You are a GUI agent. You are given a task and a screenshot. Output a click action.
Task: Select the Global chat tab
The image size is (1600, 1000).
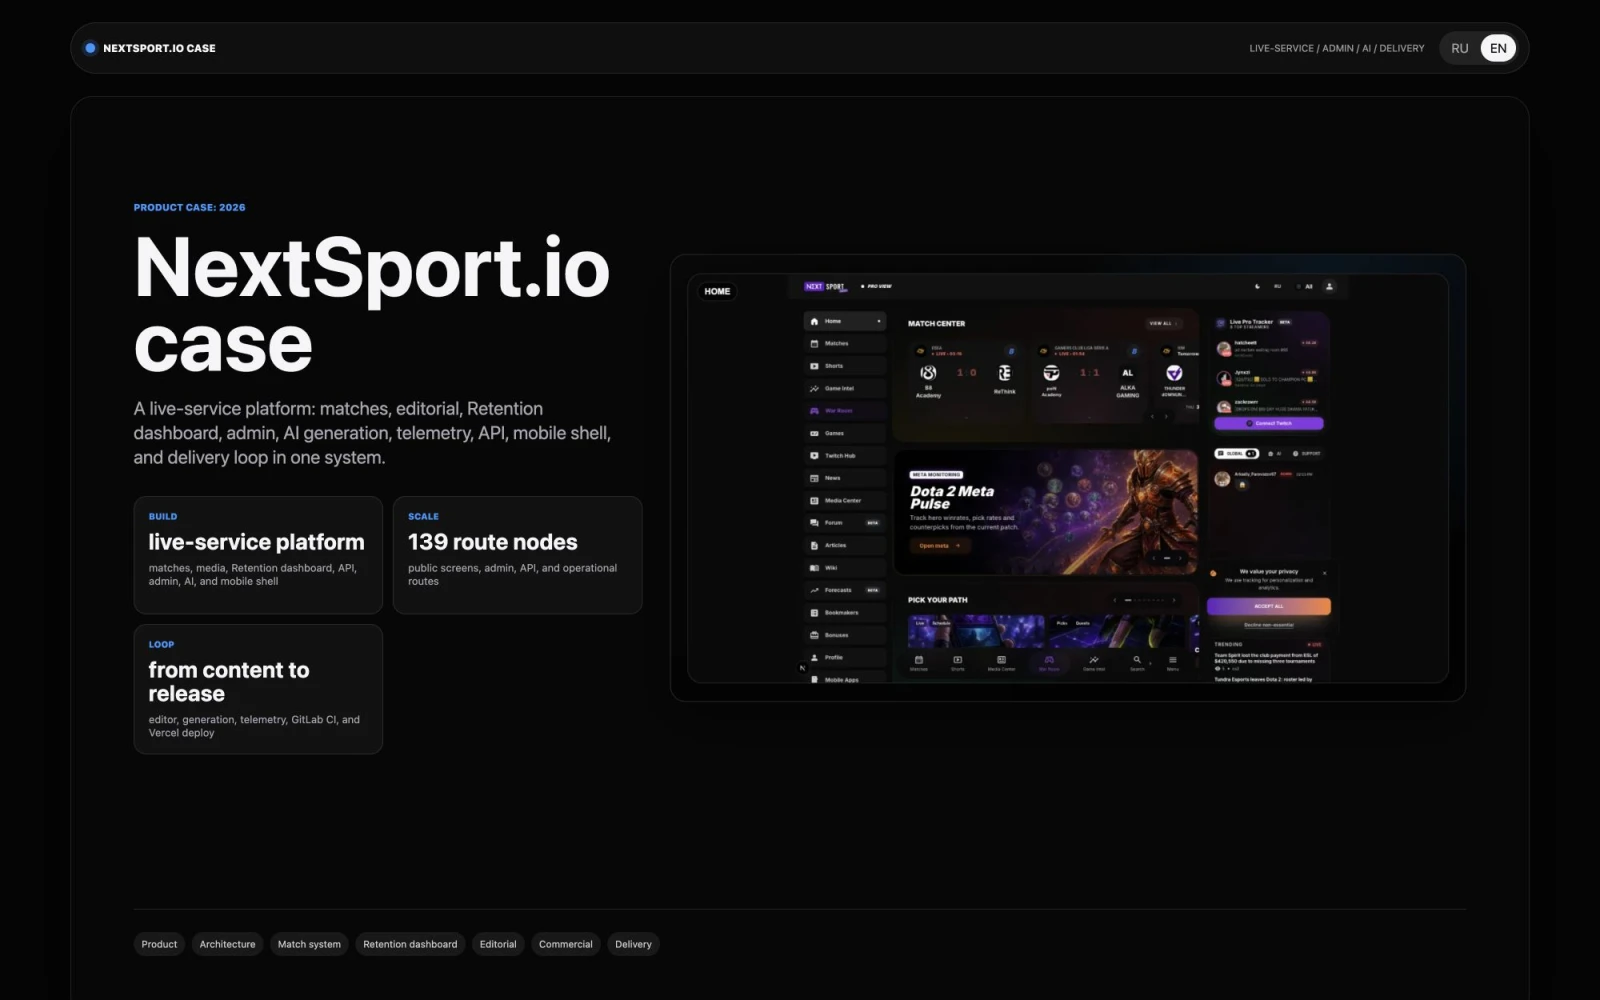click(x=1237, y=453)
